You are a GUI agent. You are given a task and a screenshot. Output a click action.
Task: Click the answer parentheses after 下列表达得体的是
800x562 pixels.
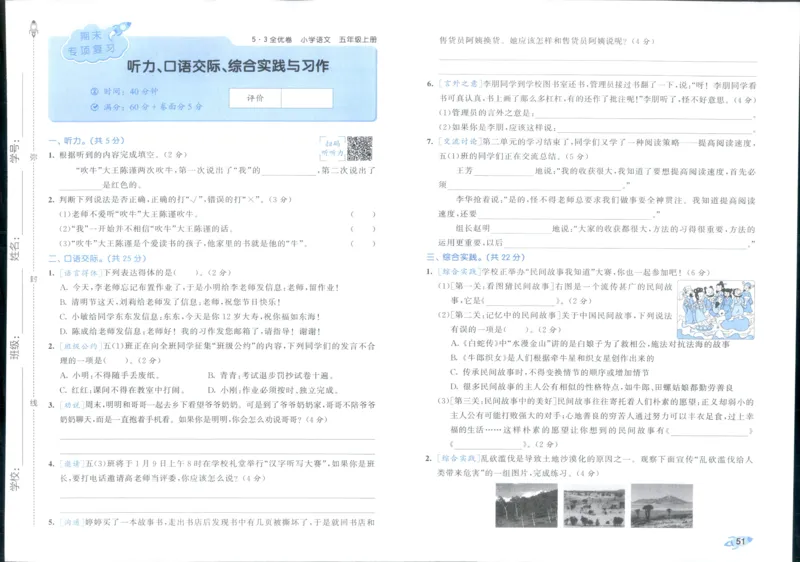(x=186, y=273)
